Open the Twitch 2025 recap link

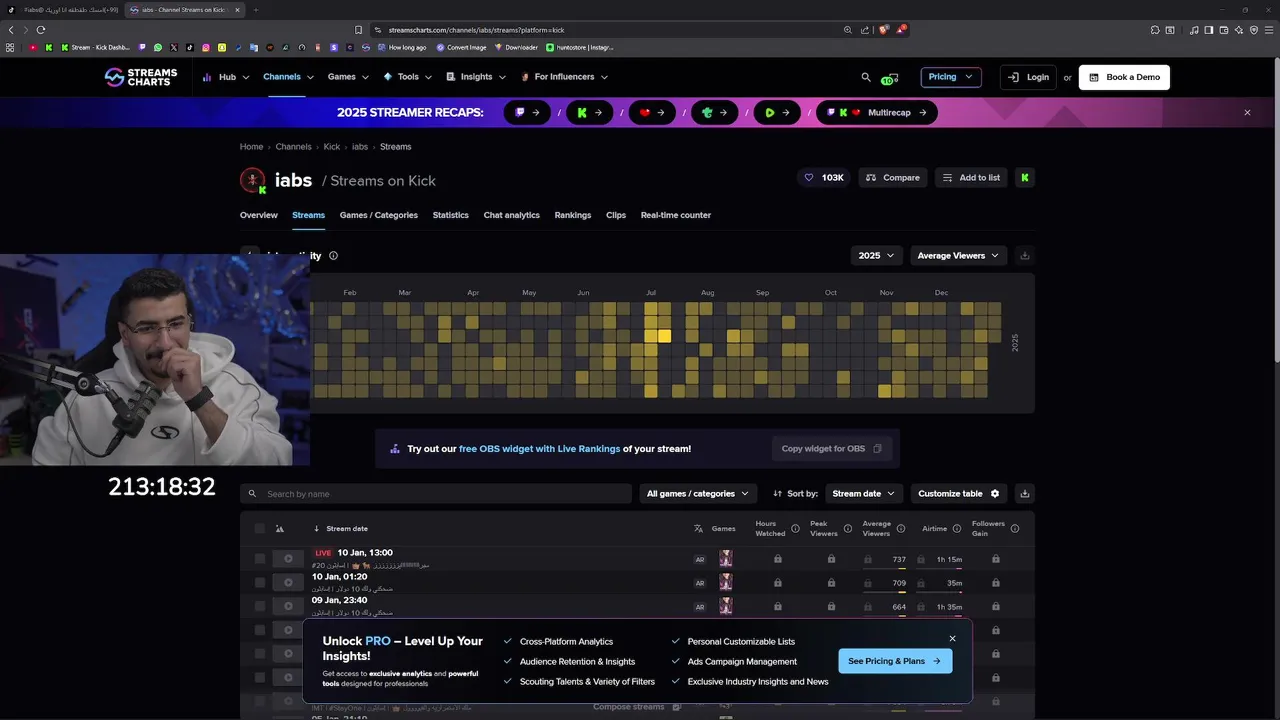527,113
